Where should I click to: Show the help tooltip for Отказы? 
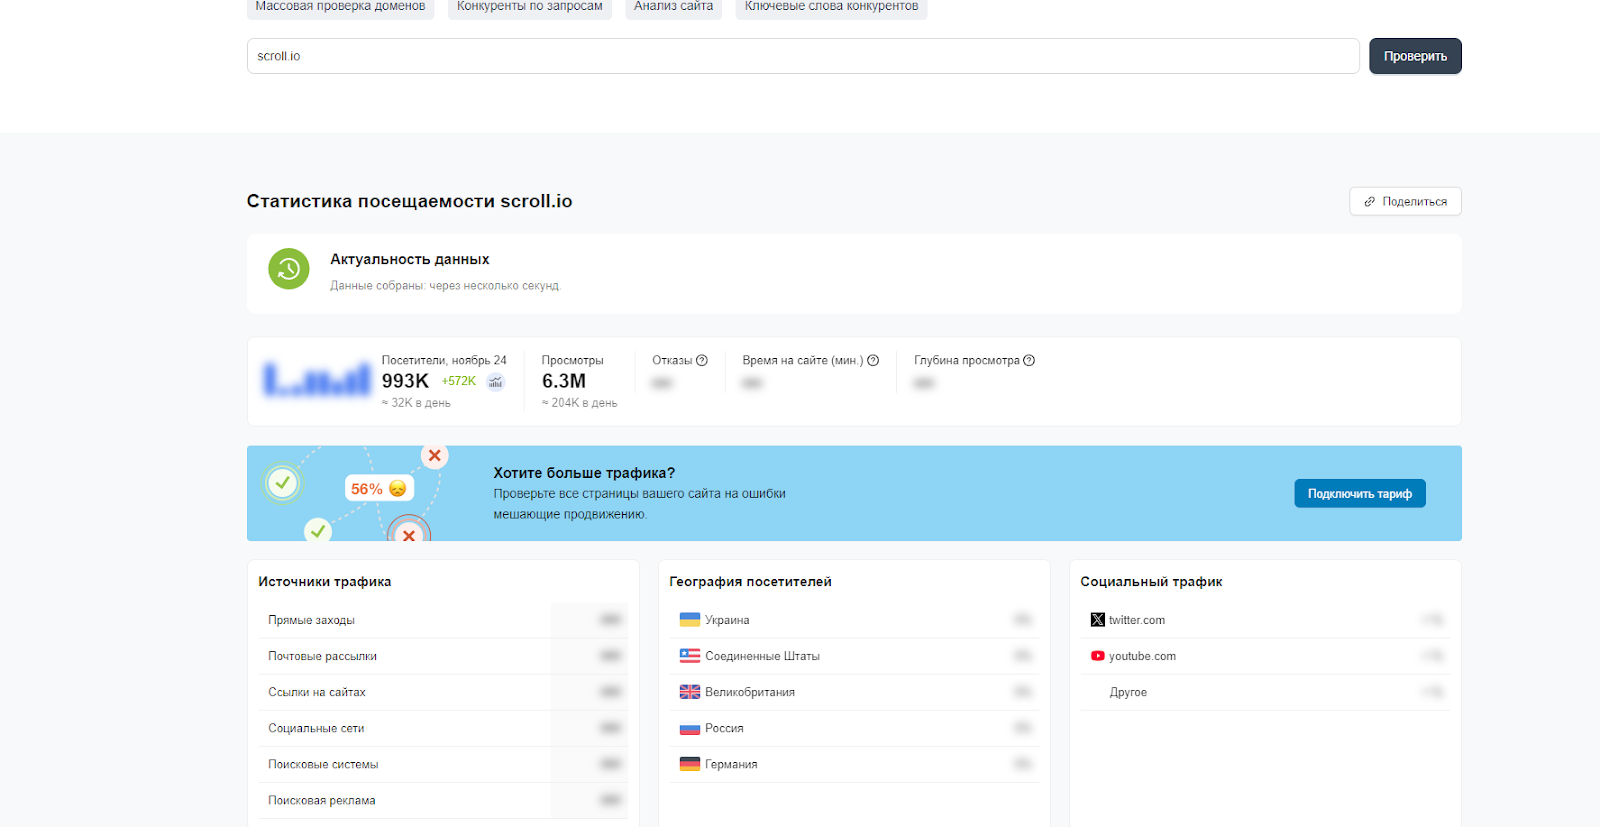coord(702,360)
